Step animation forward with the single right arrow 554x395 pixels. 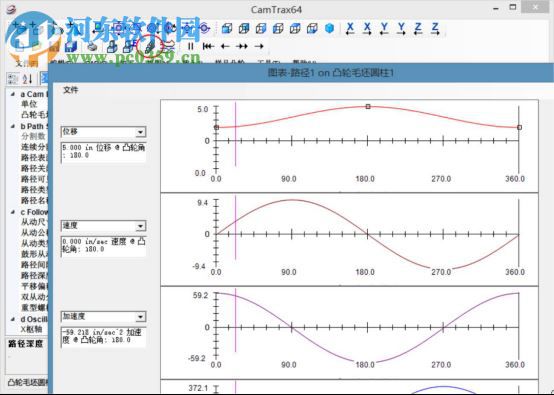pyautogui.click(x=259, y=46)
